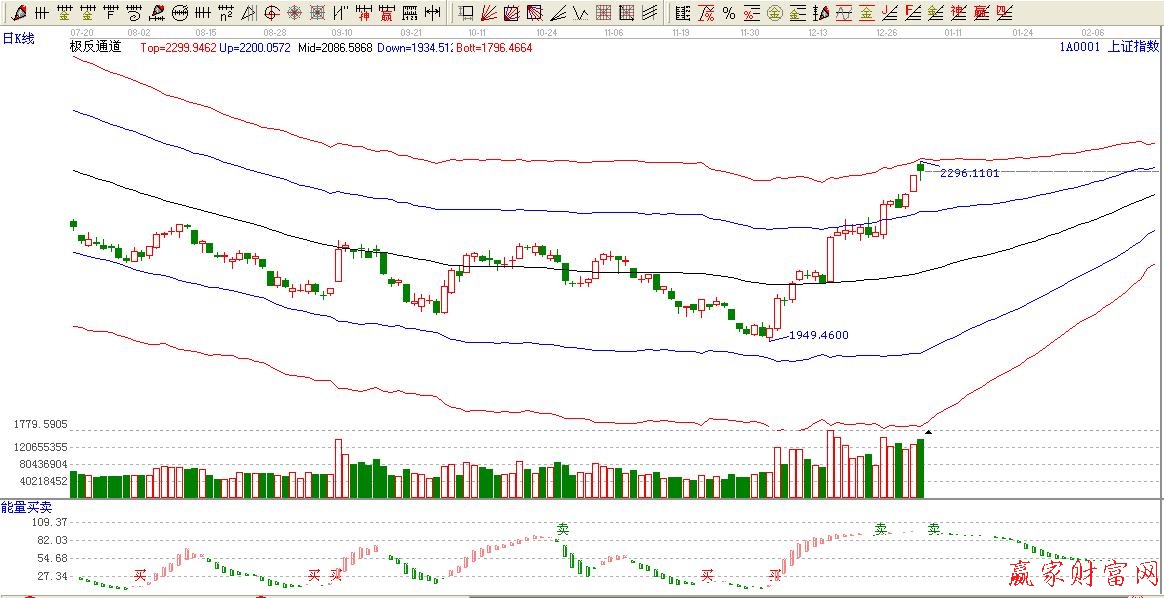Click the red 神 character toolbar icon

(x=362, y=13)
